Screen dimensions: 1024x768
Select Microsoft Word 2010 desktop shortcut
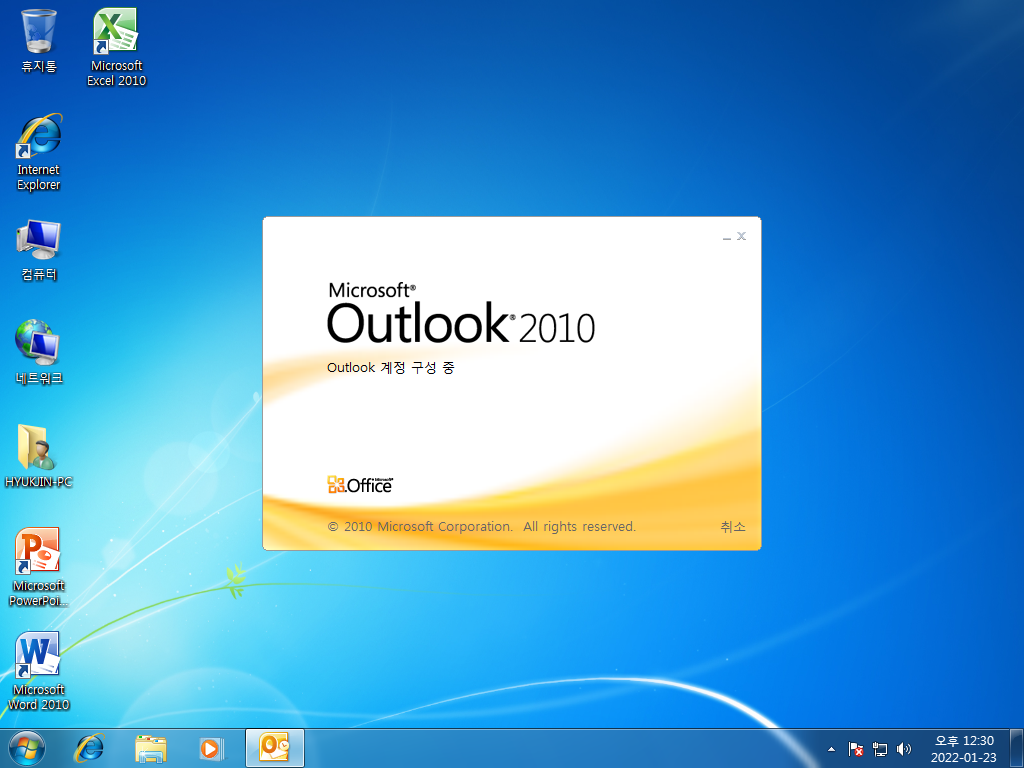(39, 671)
